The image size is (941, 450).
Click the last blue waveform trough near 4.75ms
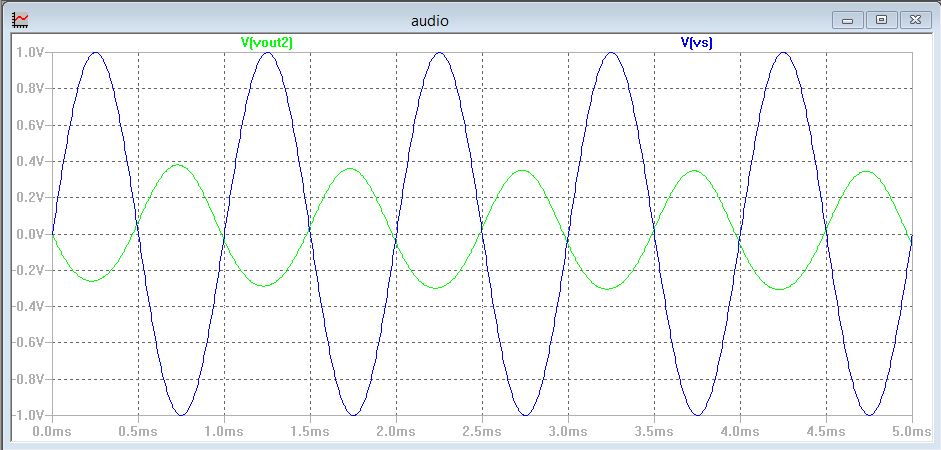(x=869, y=415)
